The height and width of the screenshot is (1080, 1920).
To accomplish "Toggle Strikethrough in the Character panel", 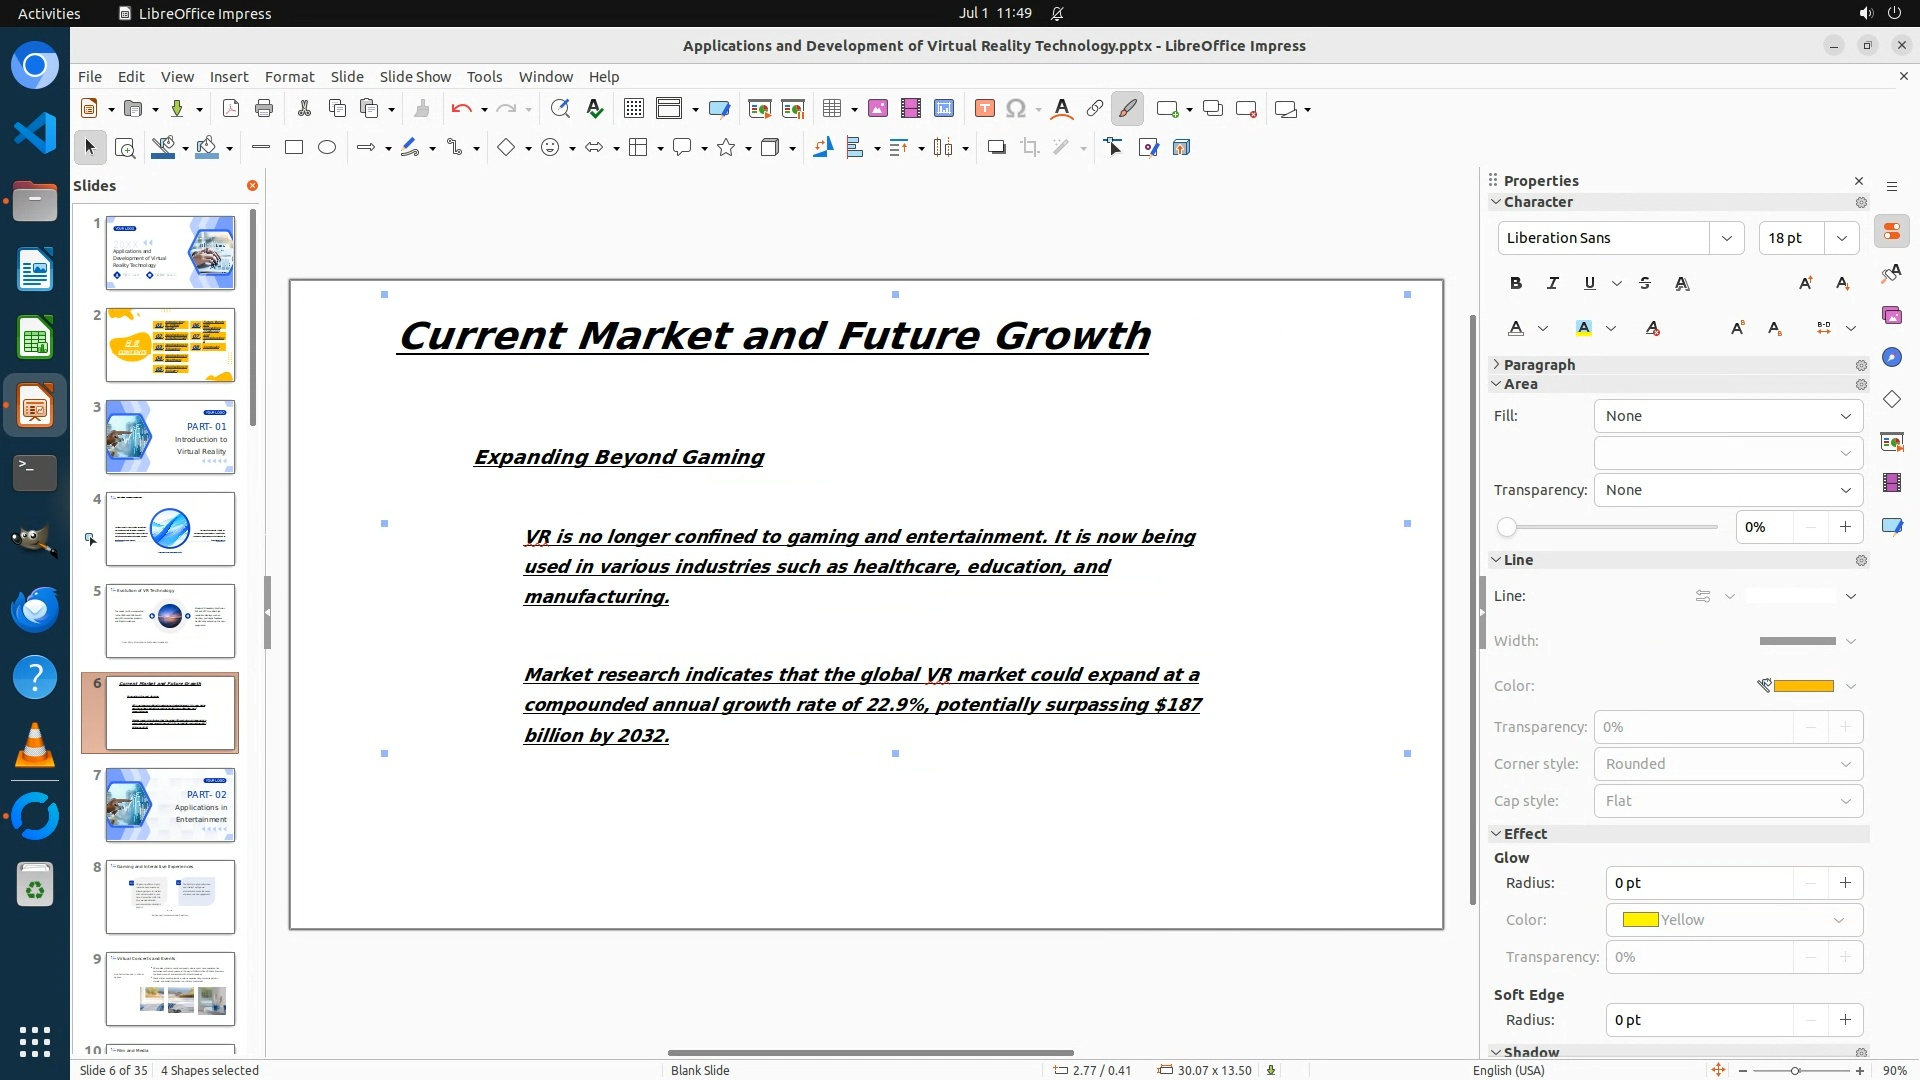I will click(x=1645, y=284).
